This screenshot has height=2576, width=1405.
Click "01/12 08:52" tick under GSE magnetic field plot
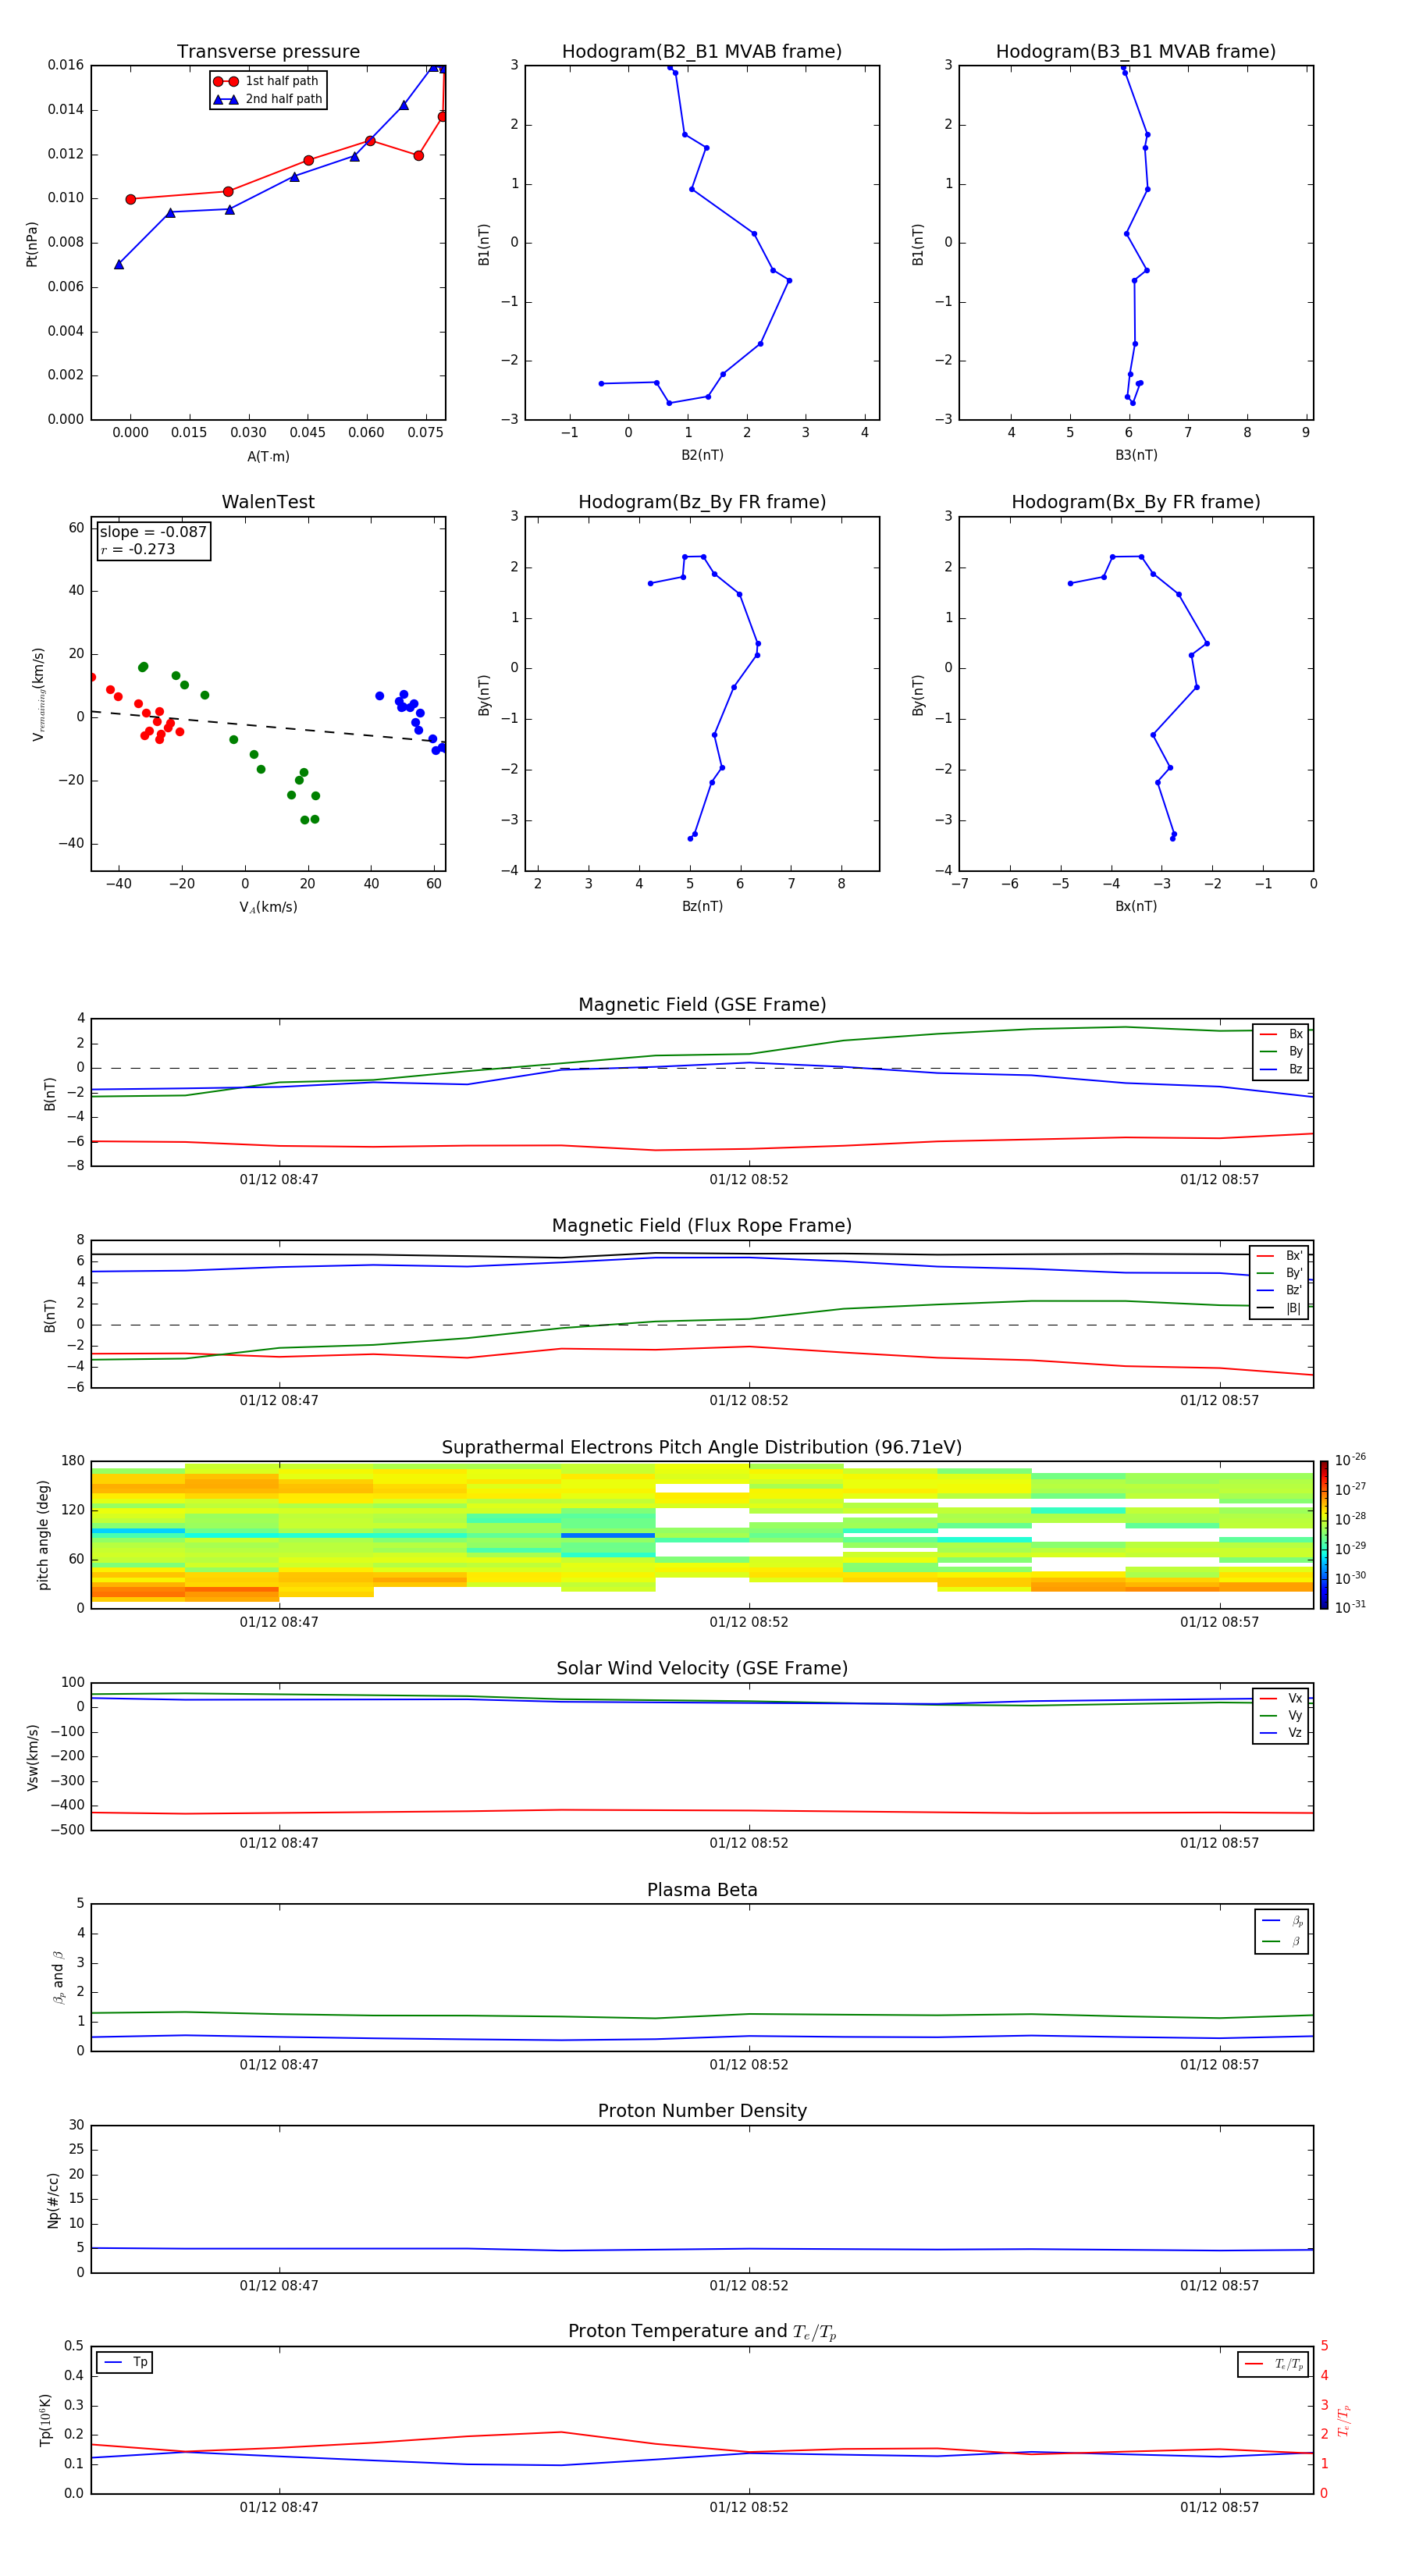coord(749,1180)
